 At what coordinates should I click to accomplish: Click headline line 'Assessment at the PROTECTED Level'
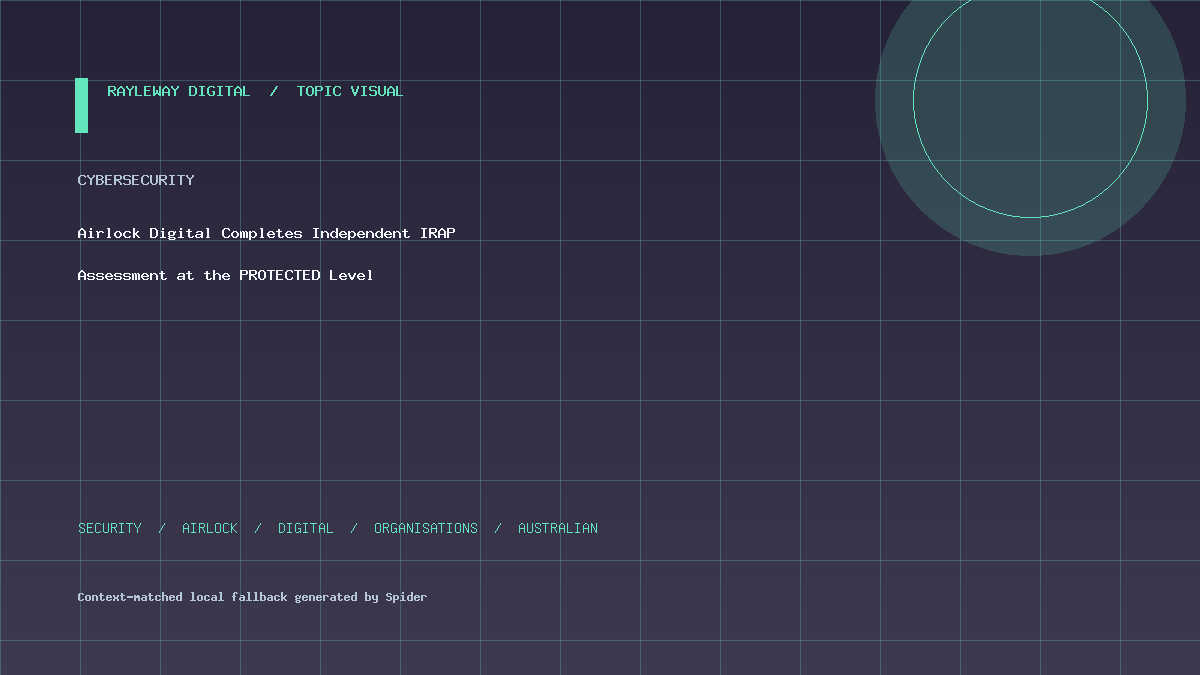[225, 275]
